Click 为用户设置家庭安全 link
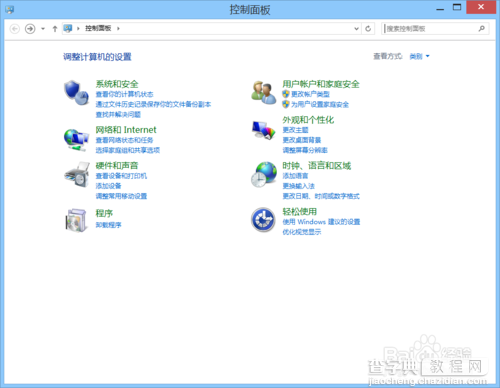Image resolution: width=500 pixels, height=388 pixels. (320, 104)
